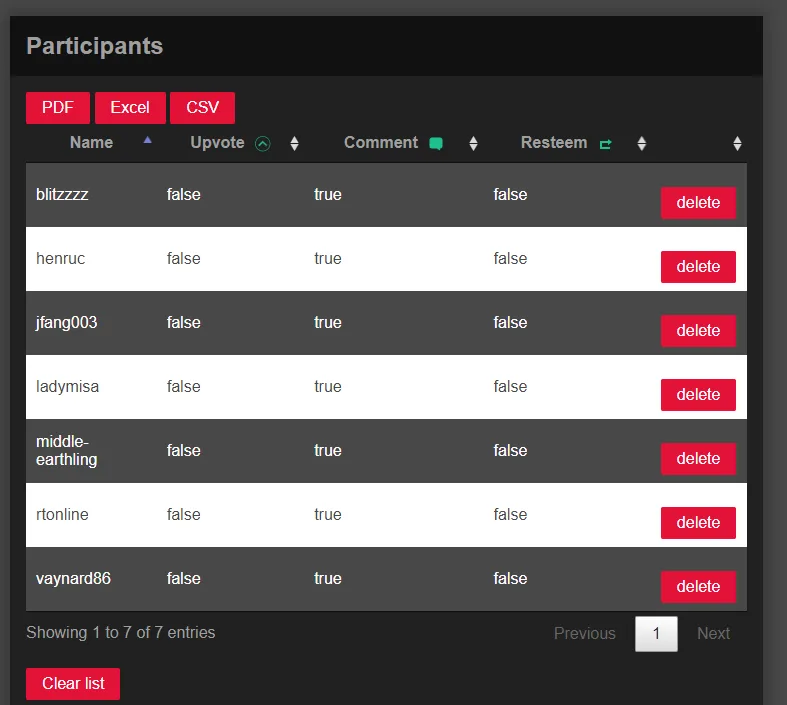
Task: Sort table by Upvote column header
Action: (x=217, y=143)
